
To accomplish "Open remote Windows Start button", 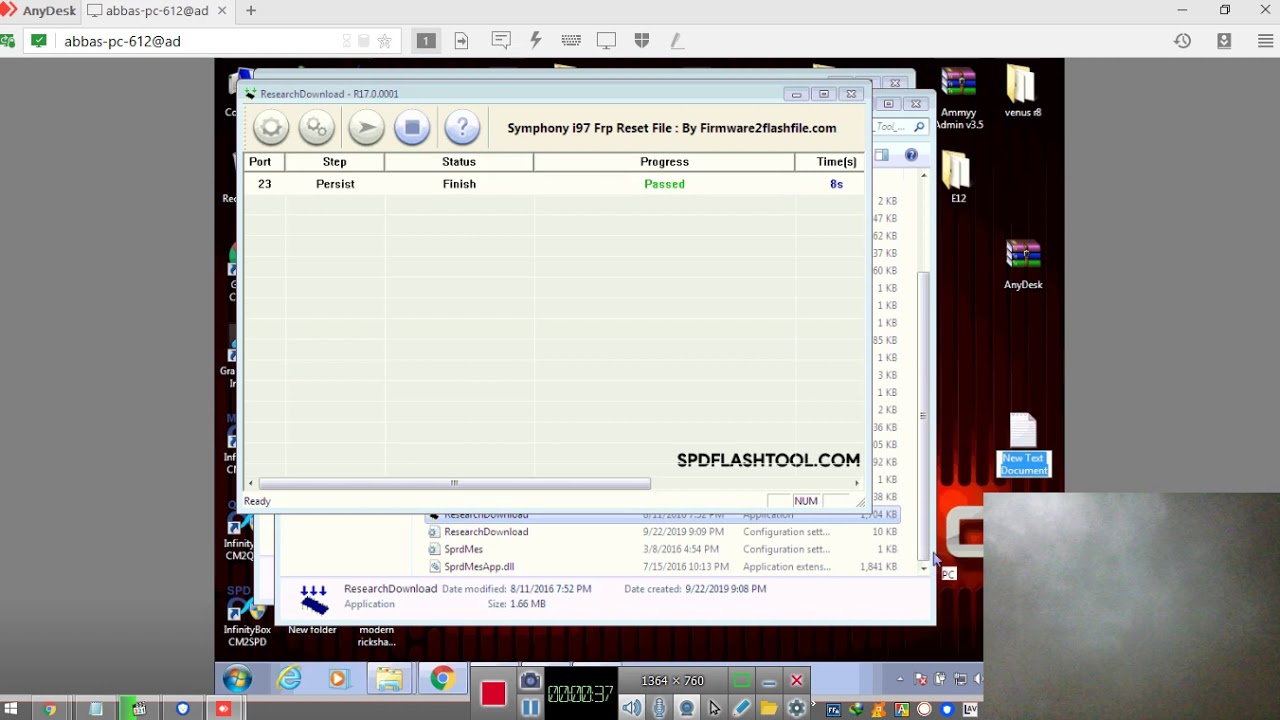I will (238, 680).
